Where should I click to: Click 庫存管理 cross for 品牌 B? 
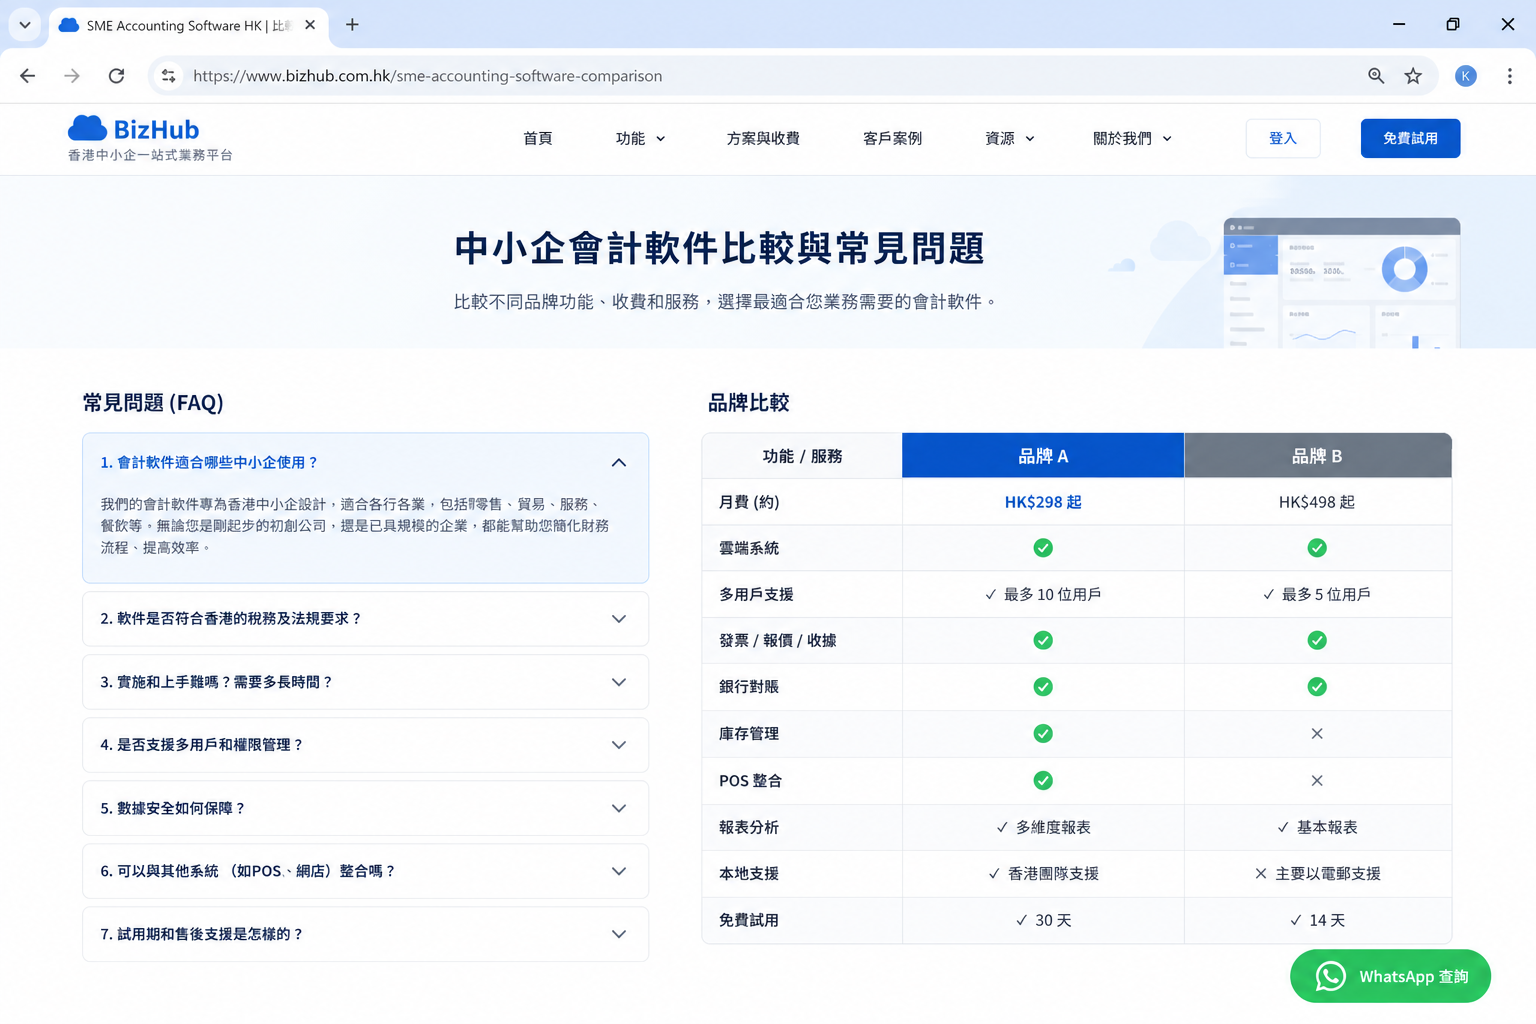point(1317,734)
